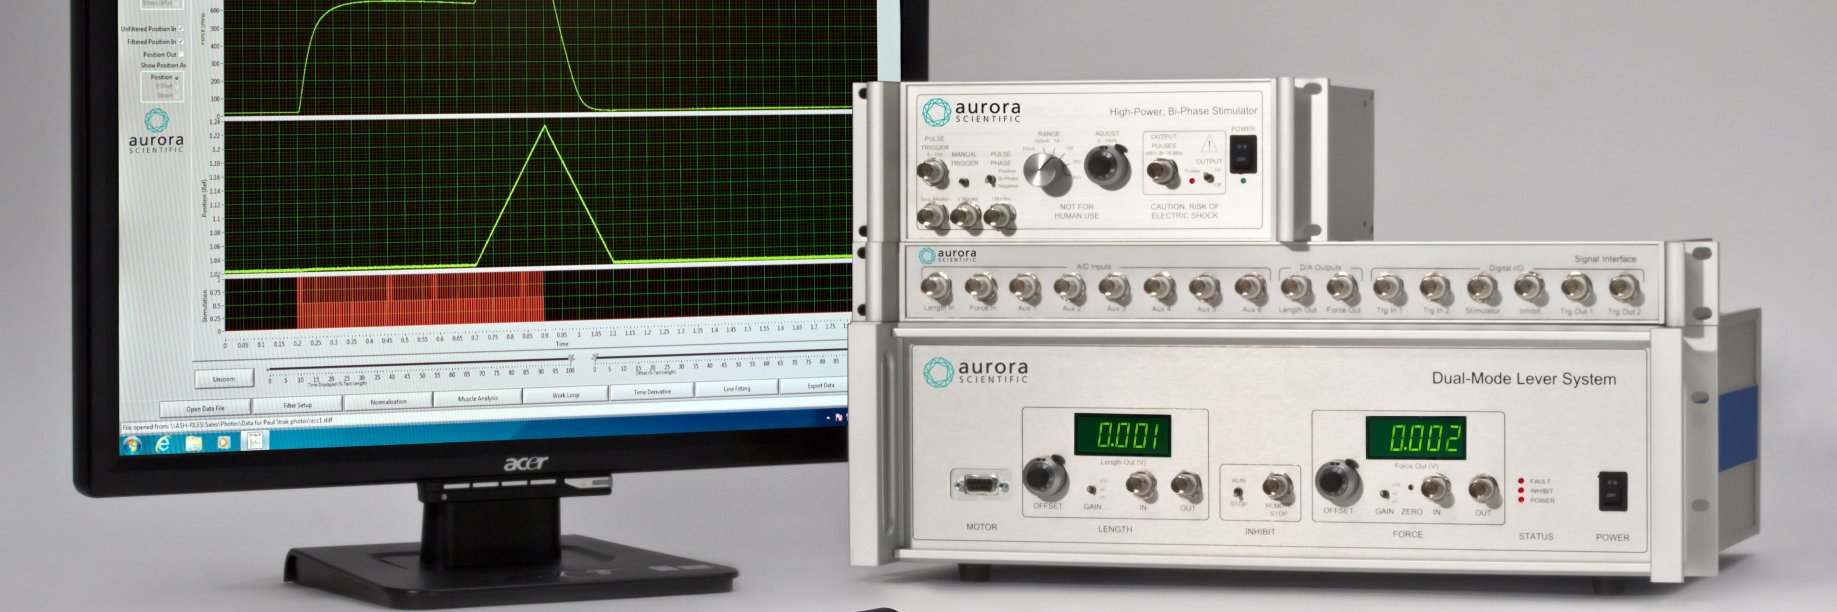
Task: Click the Aurora Scientific logo in the side panel
Action: [157, 132]
